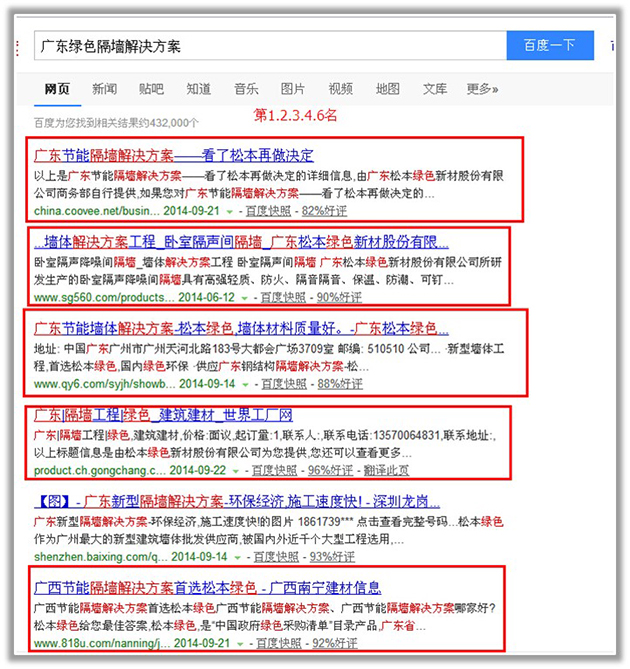
Task: Expand dropdown arrow beside china.coovee.net date
Action: [x=229, y=212]
